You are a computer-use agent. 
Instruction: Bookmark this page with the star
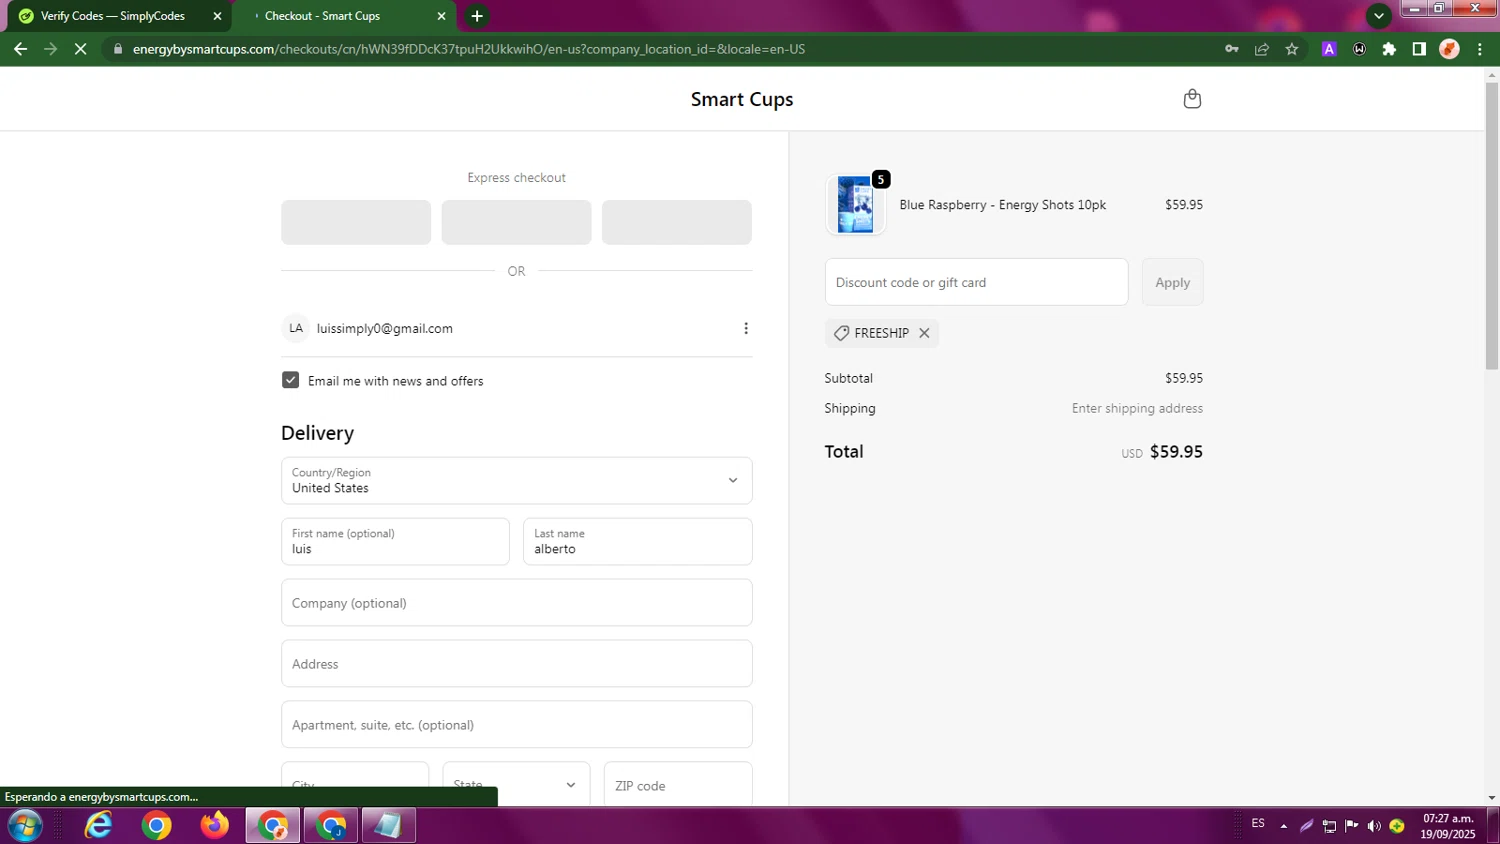[x=1292, y=49]
